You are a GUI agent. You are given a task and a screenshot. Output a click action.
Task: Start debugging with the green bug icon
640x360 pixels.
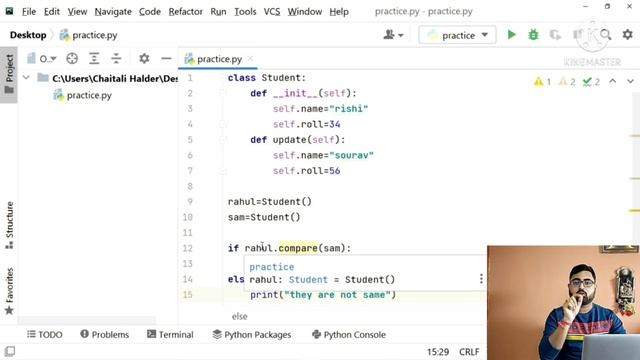[533, 35]
